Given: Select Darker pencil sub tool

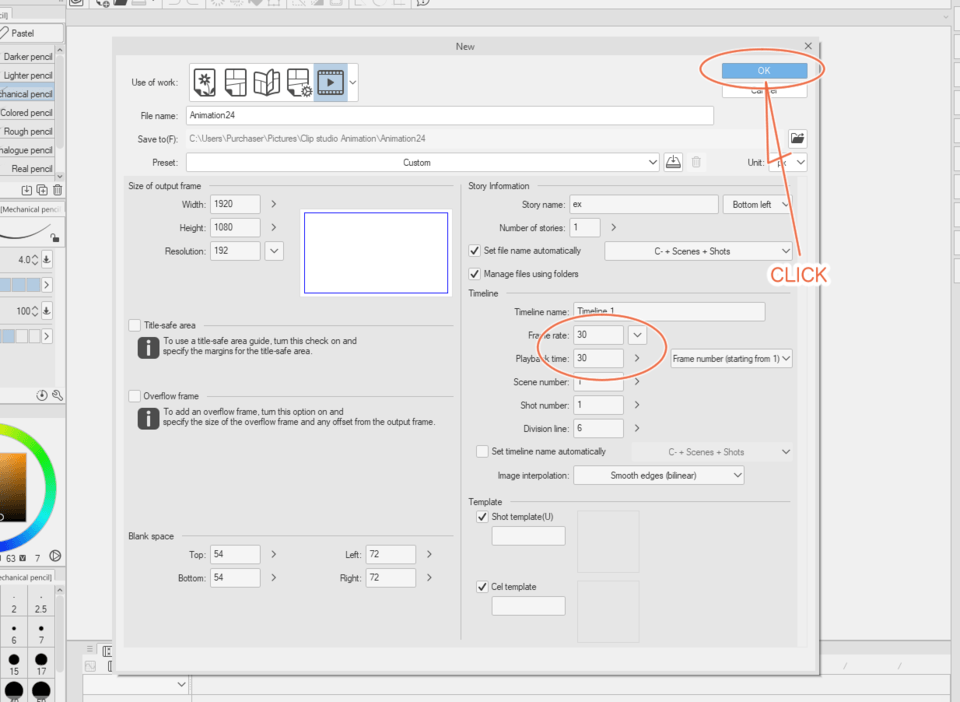Looking at the screenshot, I should click(28, 56).
